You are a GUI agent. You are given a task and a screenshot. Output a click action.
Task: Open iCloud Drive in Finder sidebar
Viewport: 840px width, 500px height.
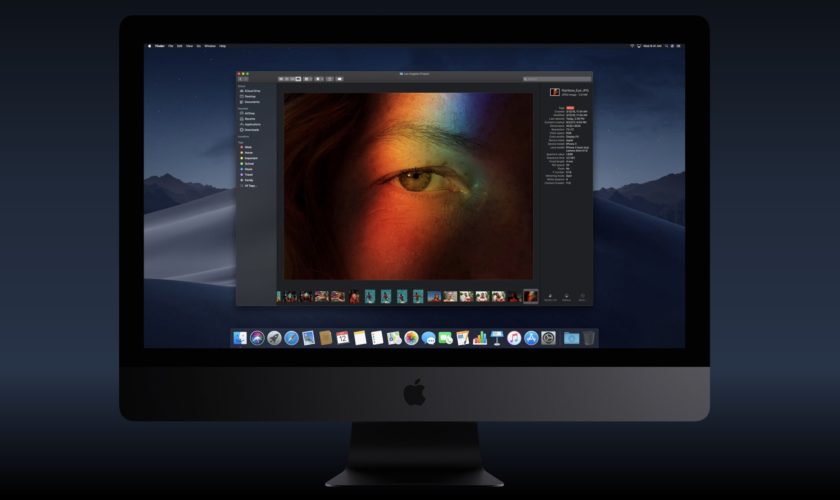(x=250, y=91)
